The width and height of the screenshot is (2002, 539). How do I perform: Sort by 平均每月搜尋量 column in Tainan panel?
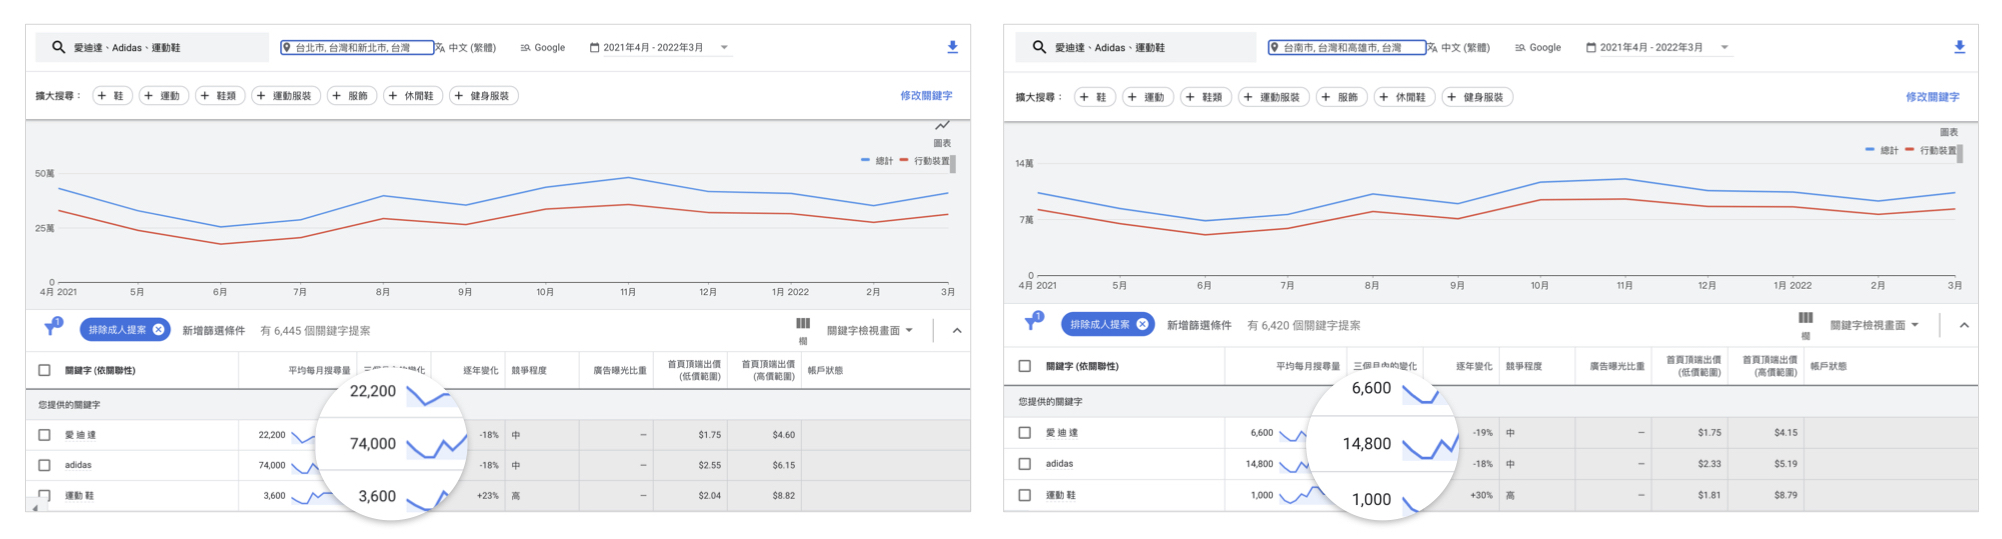pos(1308,367)
